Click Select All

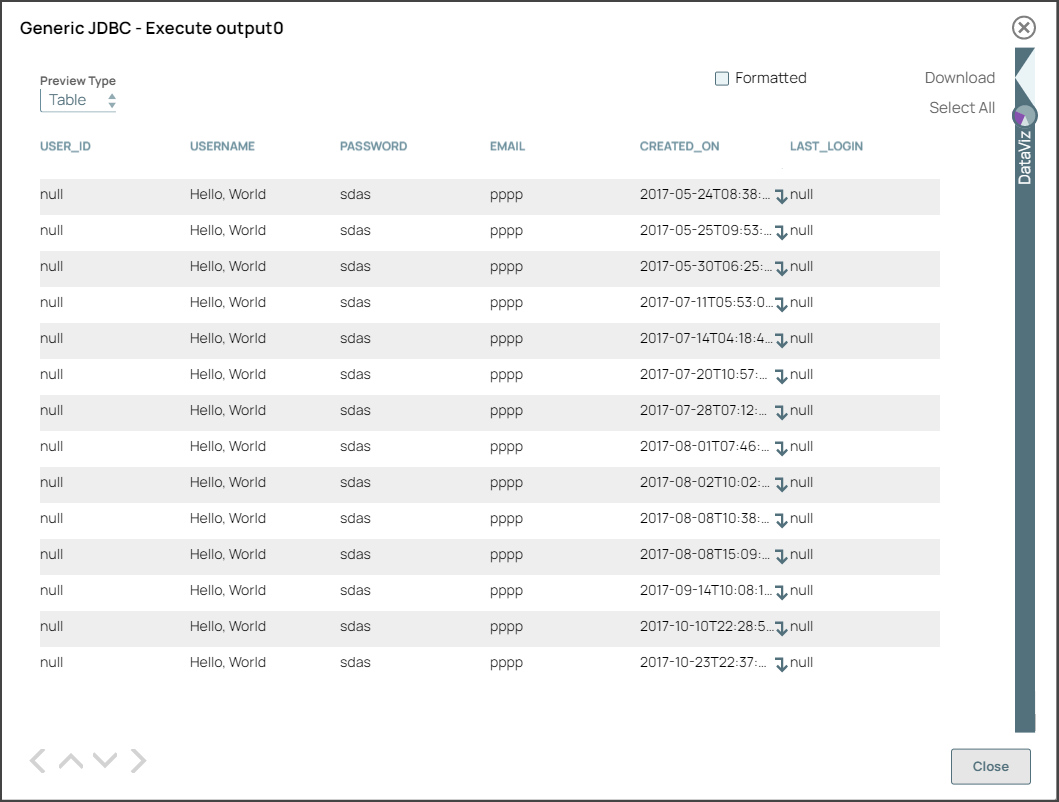[x=961, y=108]
